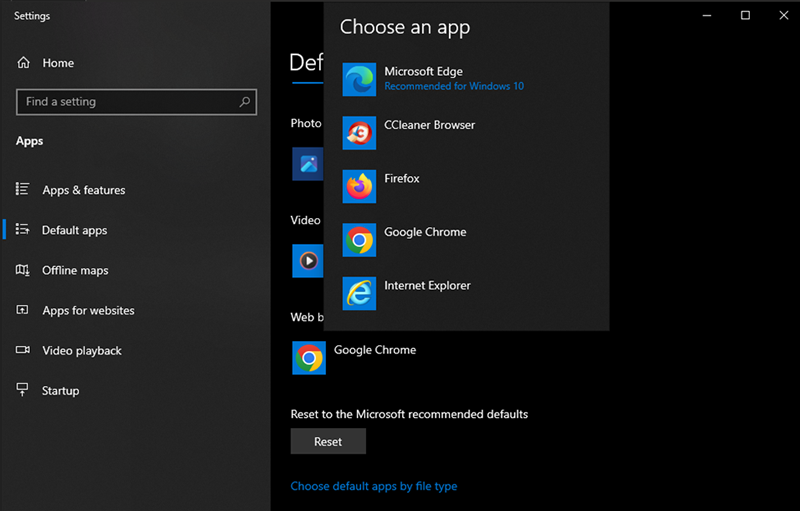Click the Default apps sidebar icon
Screen dimensions: 800x511
click(x=22, y=229)
